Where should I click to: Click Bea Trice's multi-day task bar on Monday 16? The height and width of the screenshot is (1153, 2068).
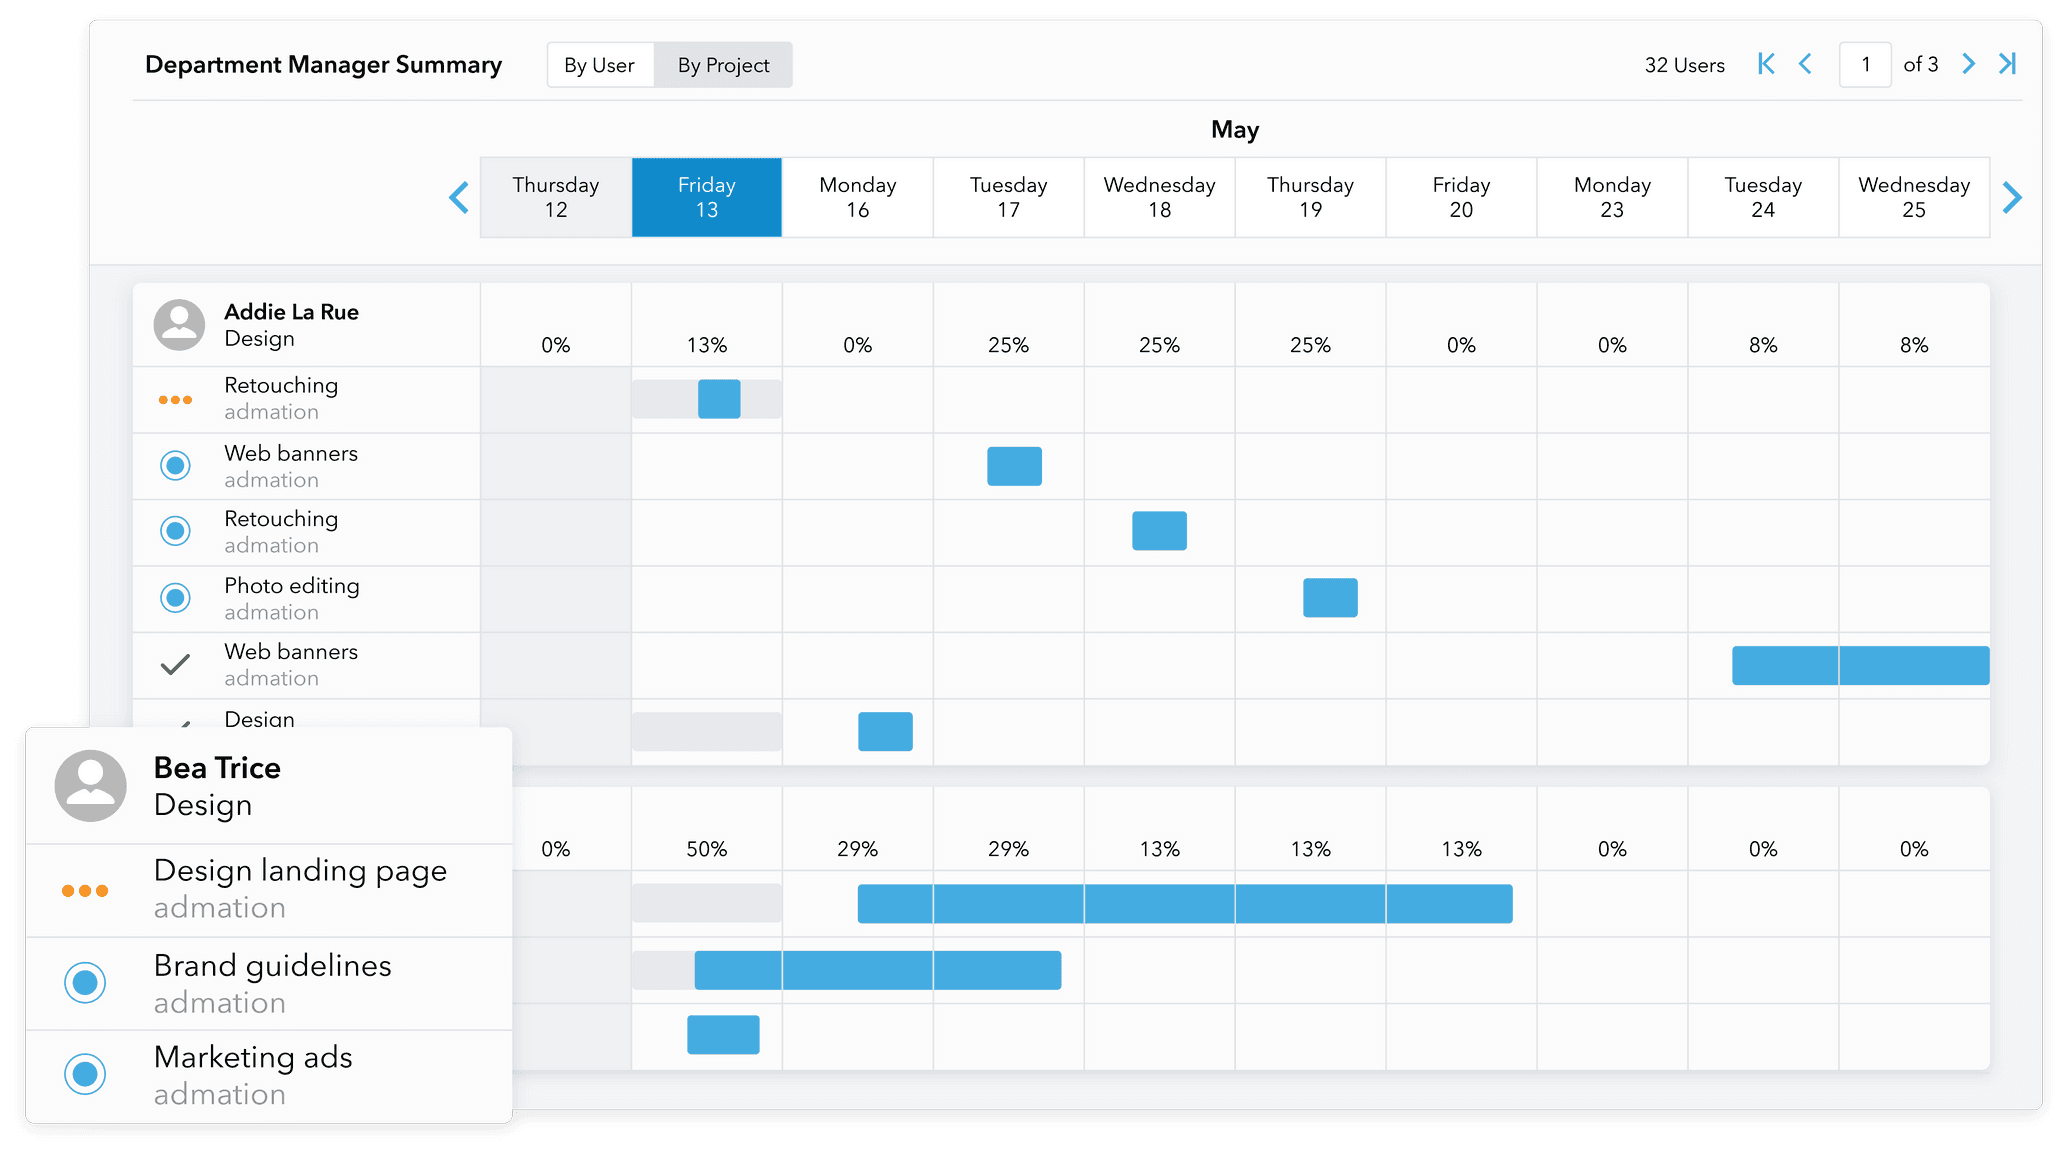(895, 903)
